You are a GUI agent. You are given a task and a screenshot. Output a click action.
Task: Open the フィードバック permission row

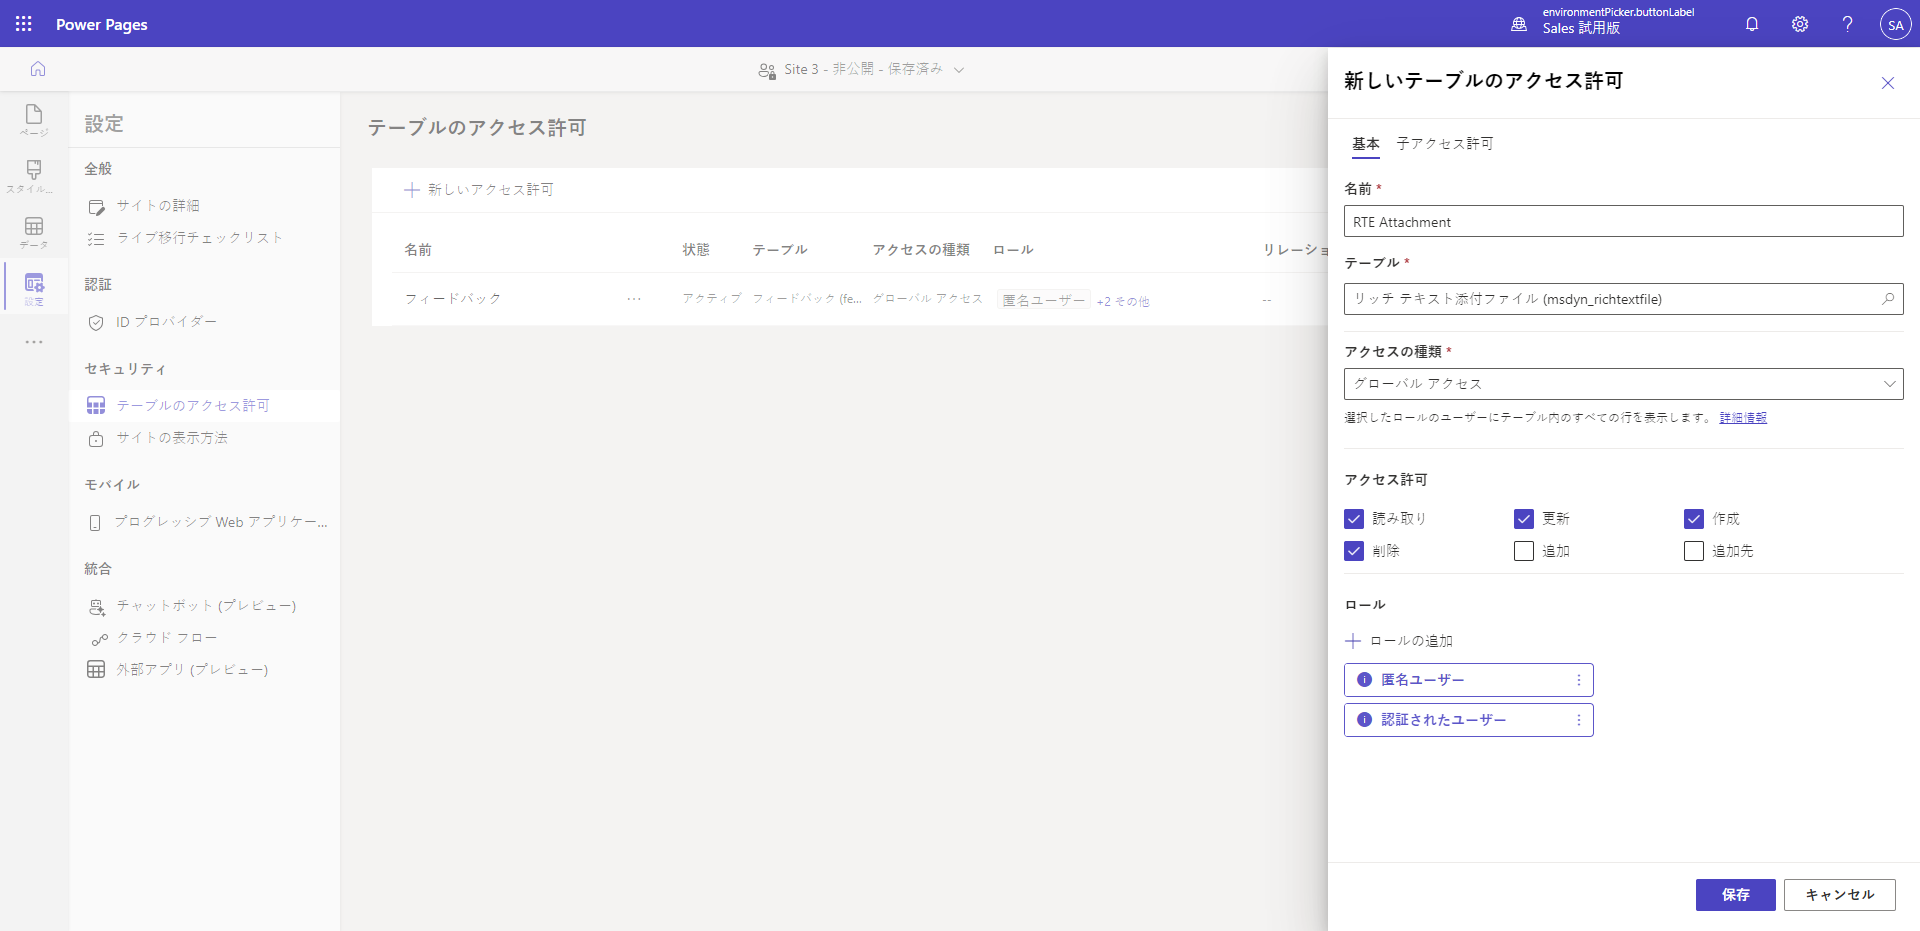point(453,299)
